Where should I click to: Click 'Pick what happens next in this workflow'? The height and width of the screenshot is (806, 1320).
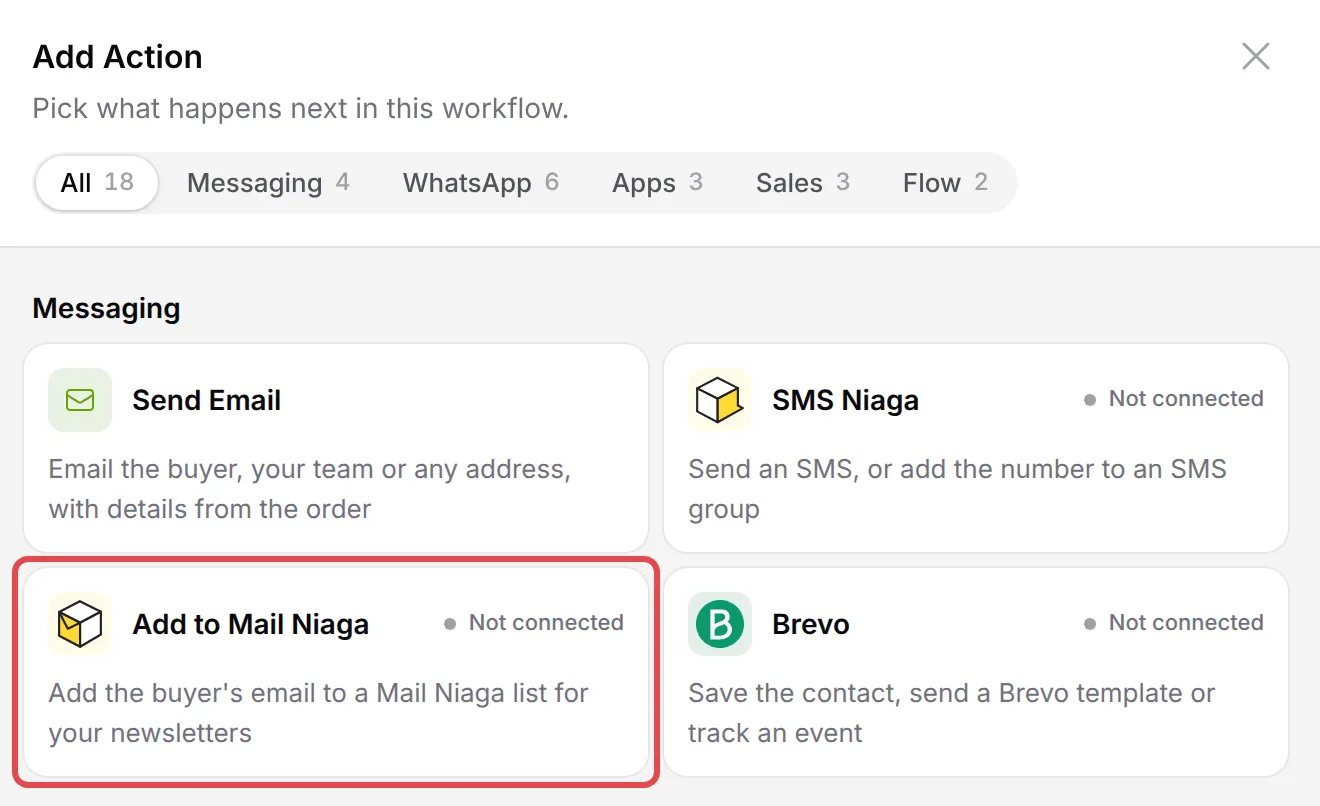point(301,108)
